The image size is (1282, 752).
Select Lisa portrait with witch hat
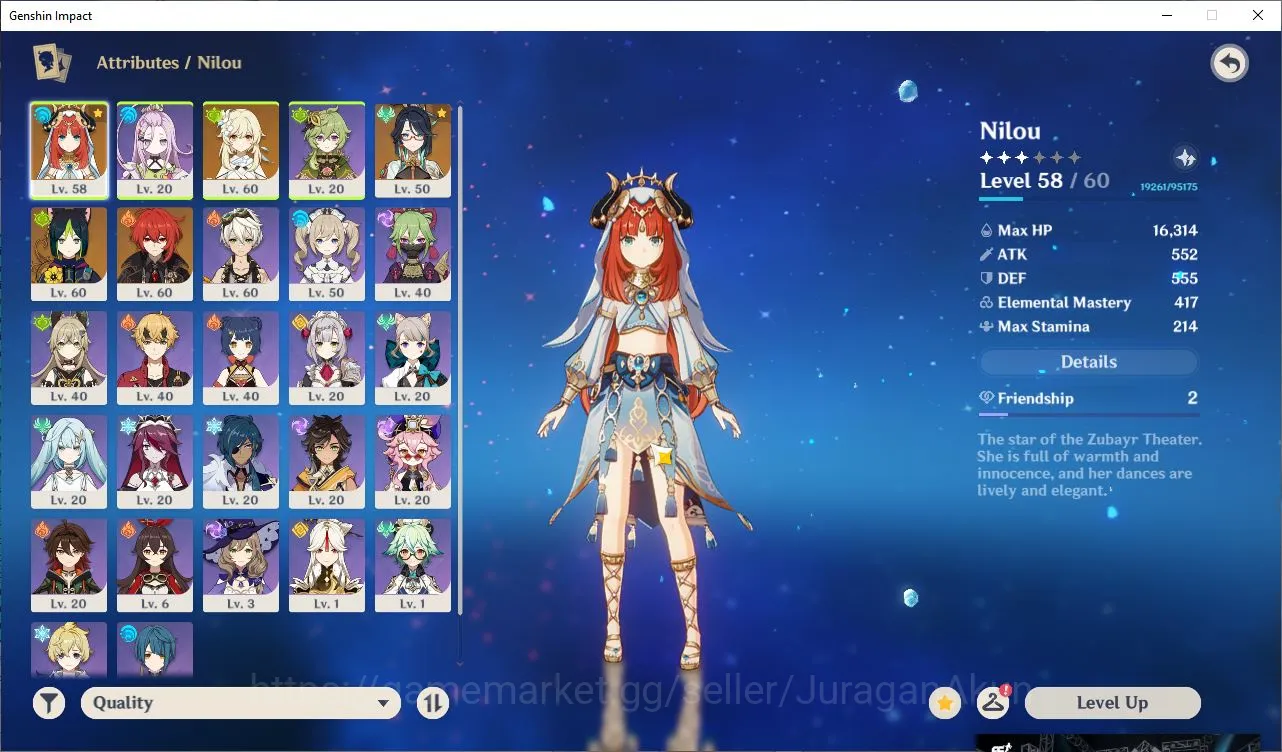pyautogui.click(x=241, y=566)
